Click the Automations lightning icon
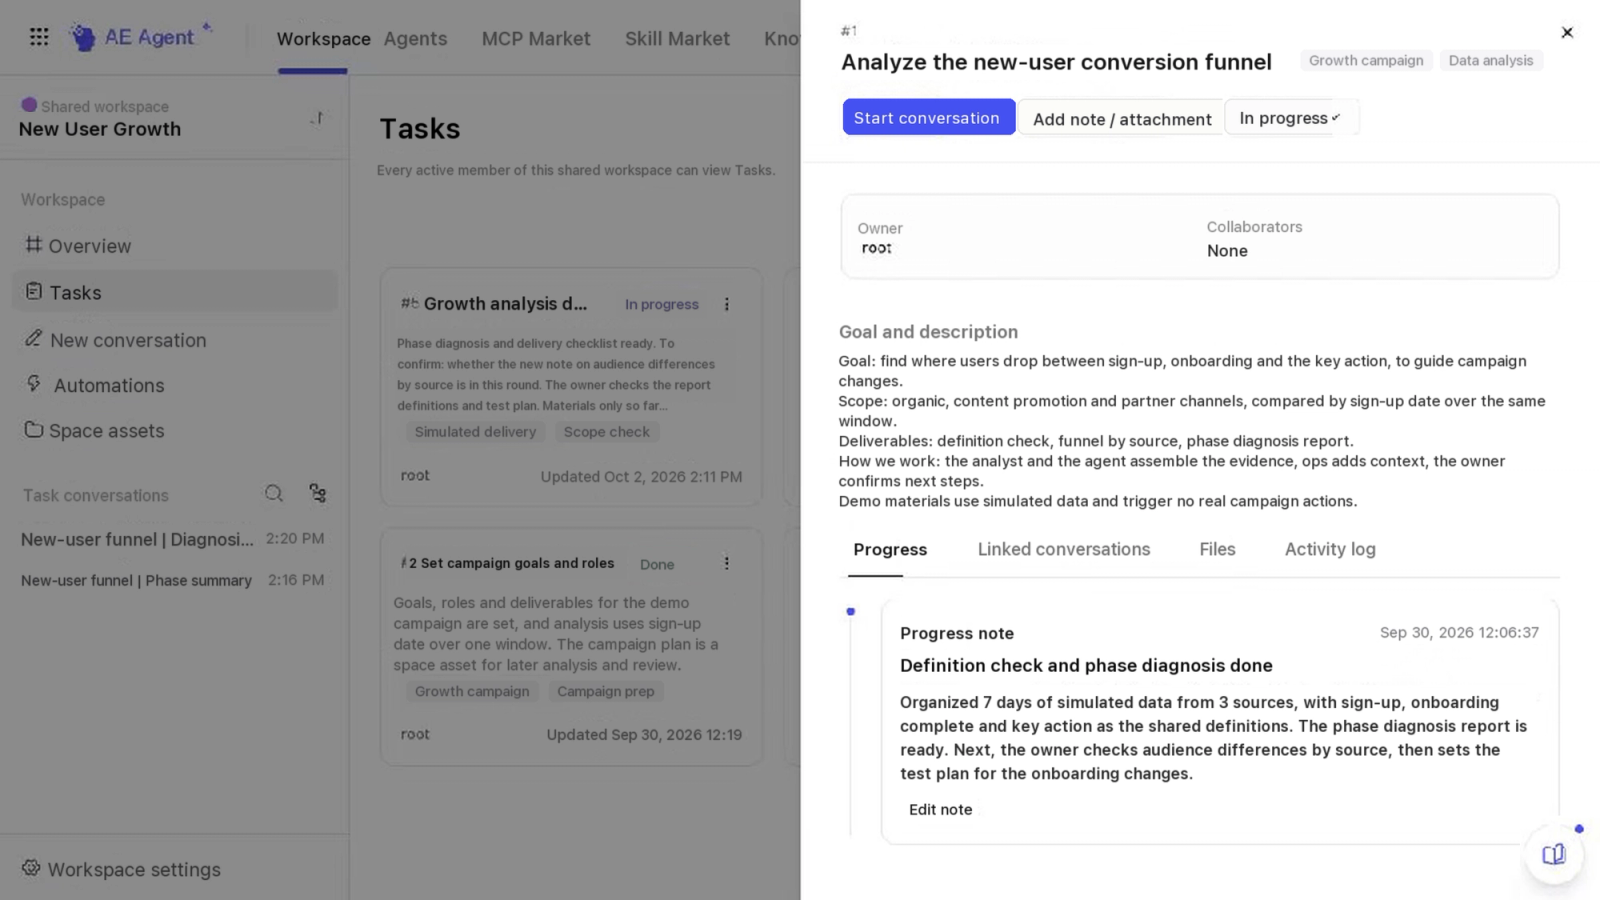The height and width of the screenshot is (900, 1600). click(34, 383)
